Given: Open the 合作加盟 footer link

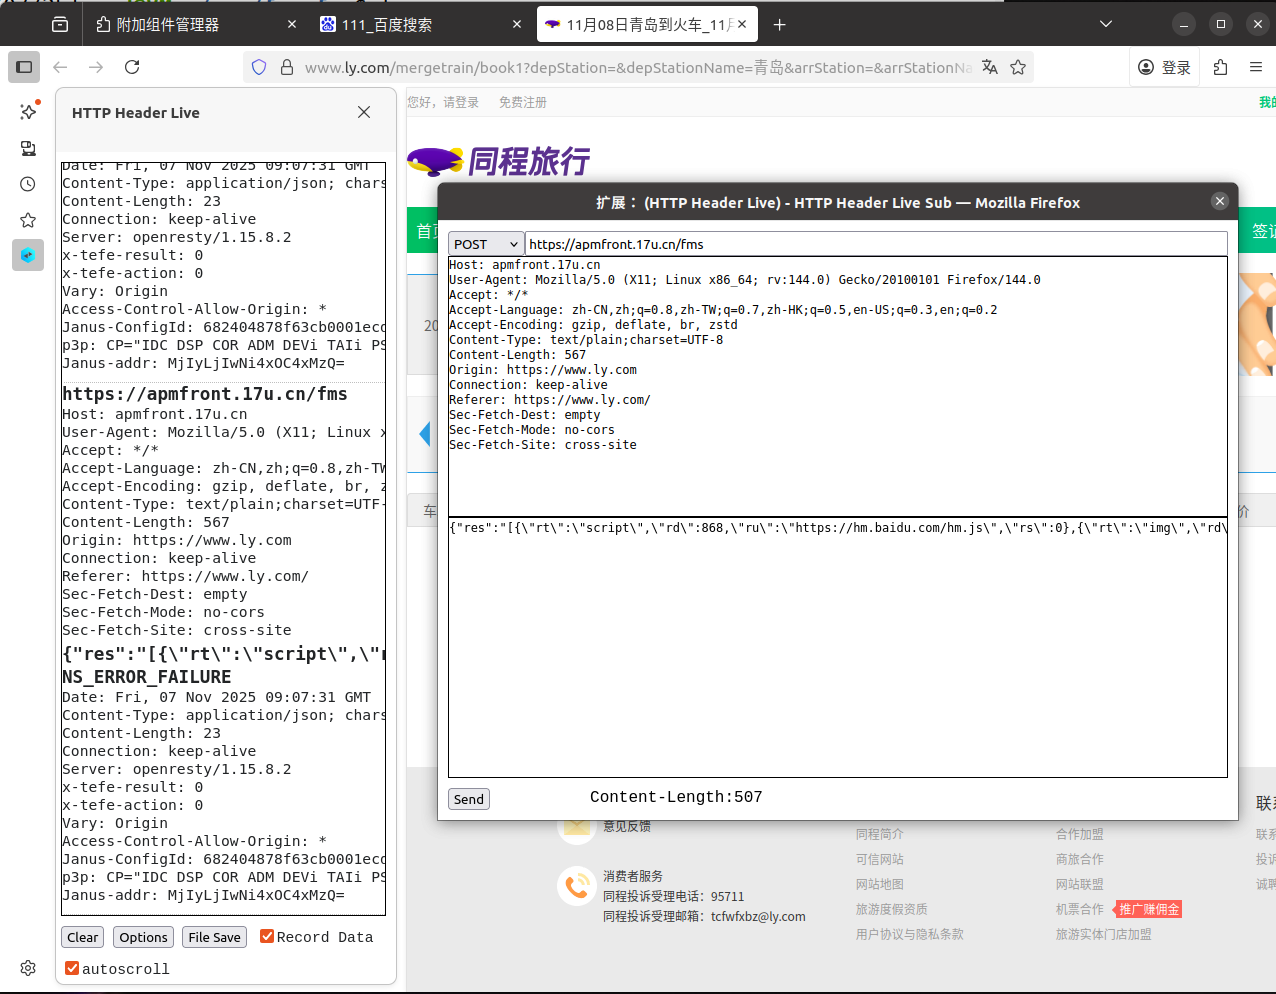Looking at the screenshot, I should [x=1080, y=834].
